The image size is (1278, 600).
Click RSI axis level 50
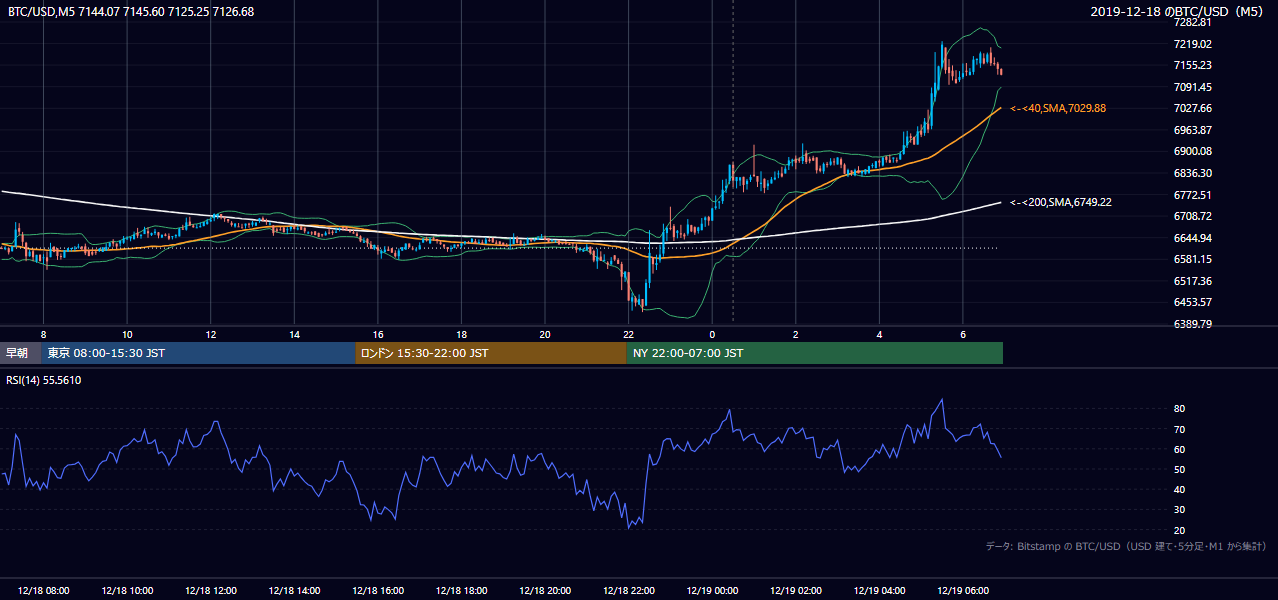point(1179,469)
